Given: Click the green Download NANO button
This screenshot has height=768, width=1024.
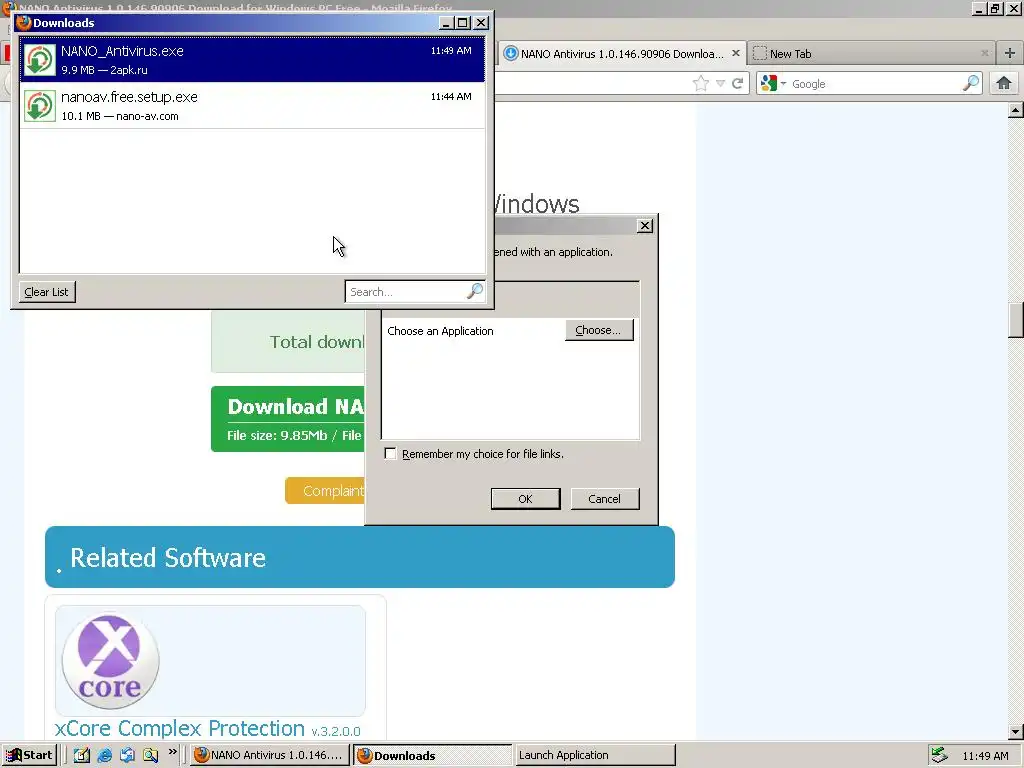Looking at the screenshot, I should 287,419.
